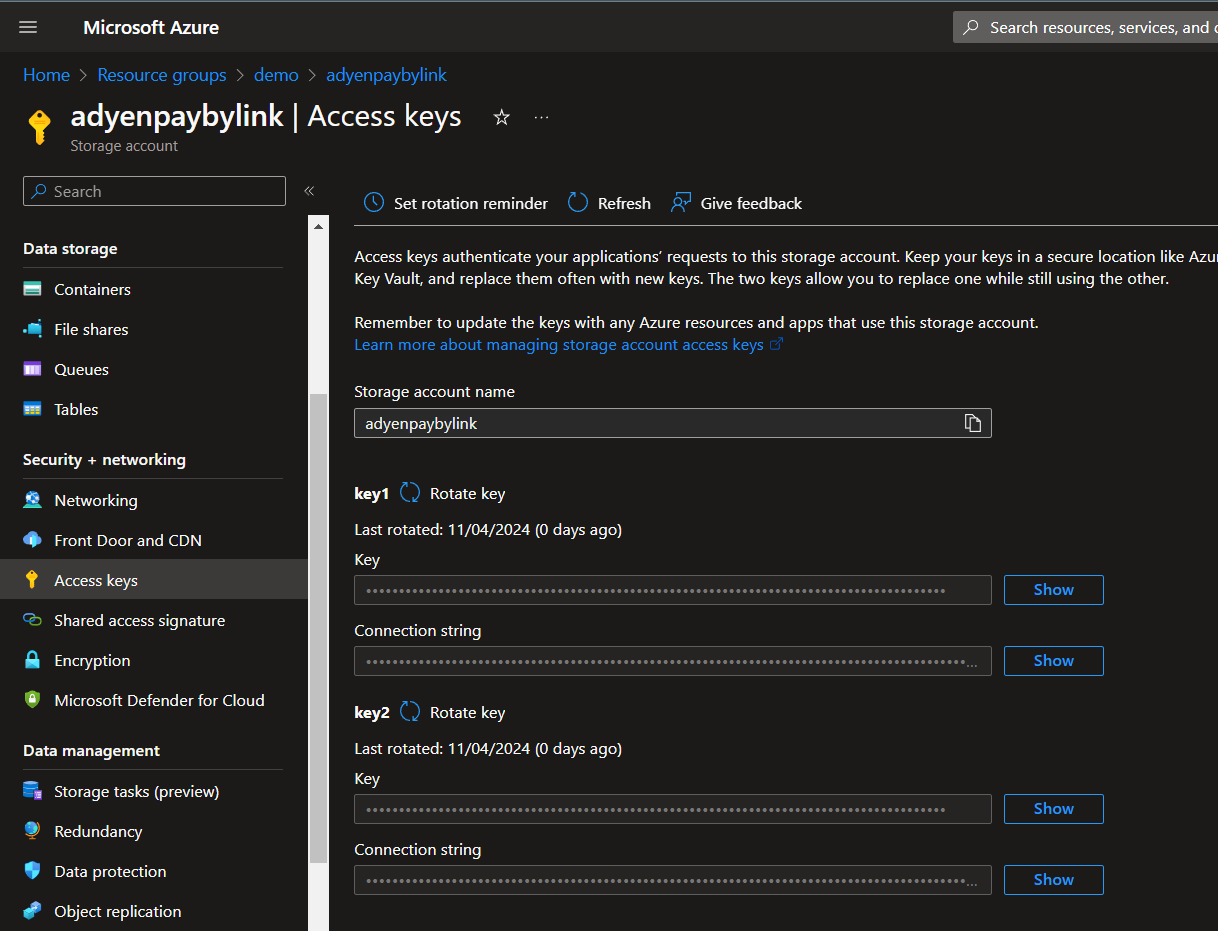The height and width of the screenshot is (931, 1218).
Task: Open the Azure portal hamburger menu
Action: click(x=28, y=27)
